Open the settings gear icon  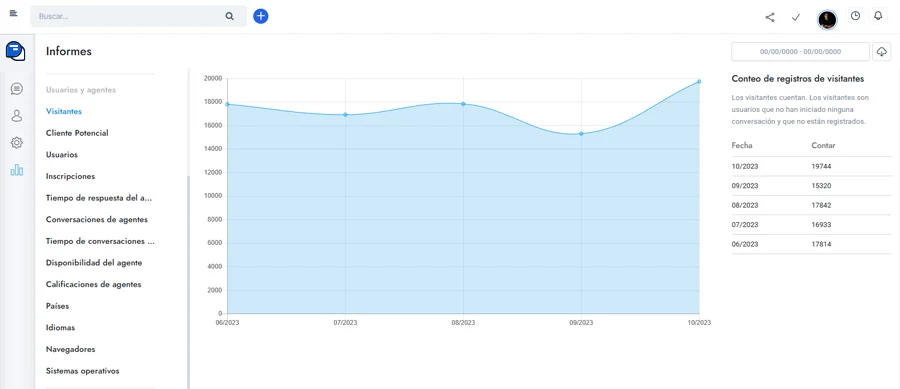click(17, 143)
